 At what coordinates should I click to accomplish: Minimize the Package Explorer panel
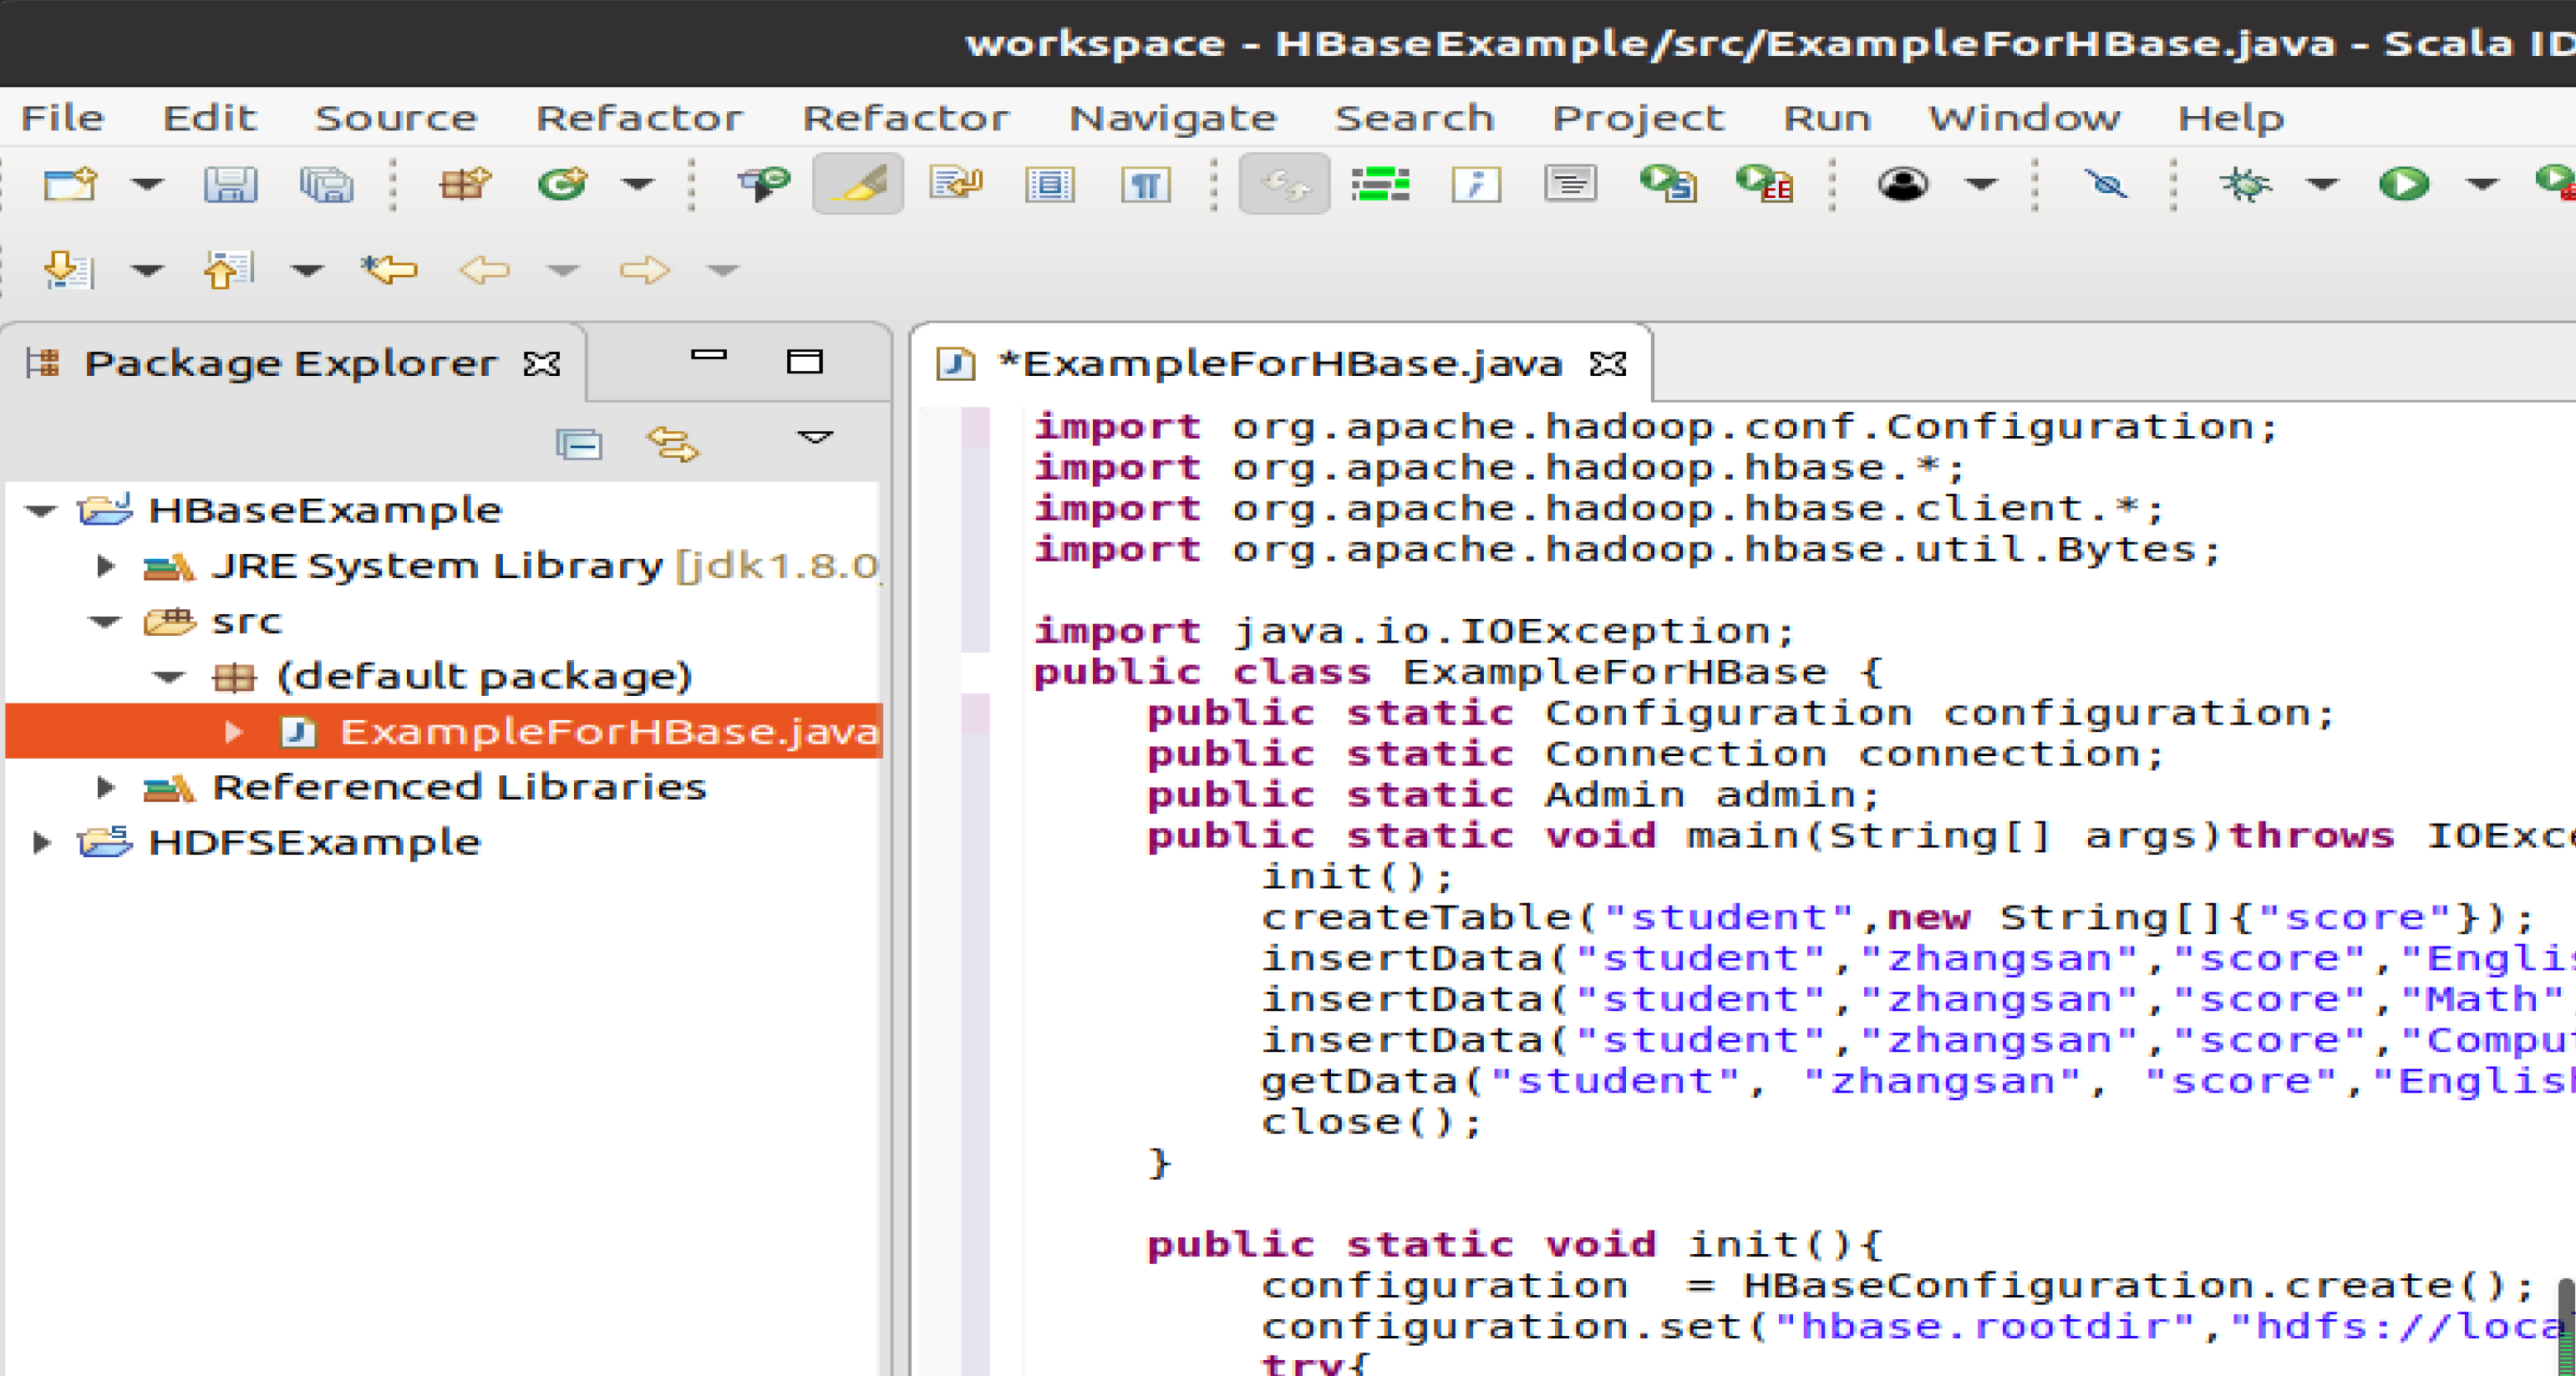coord(709,354)
